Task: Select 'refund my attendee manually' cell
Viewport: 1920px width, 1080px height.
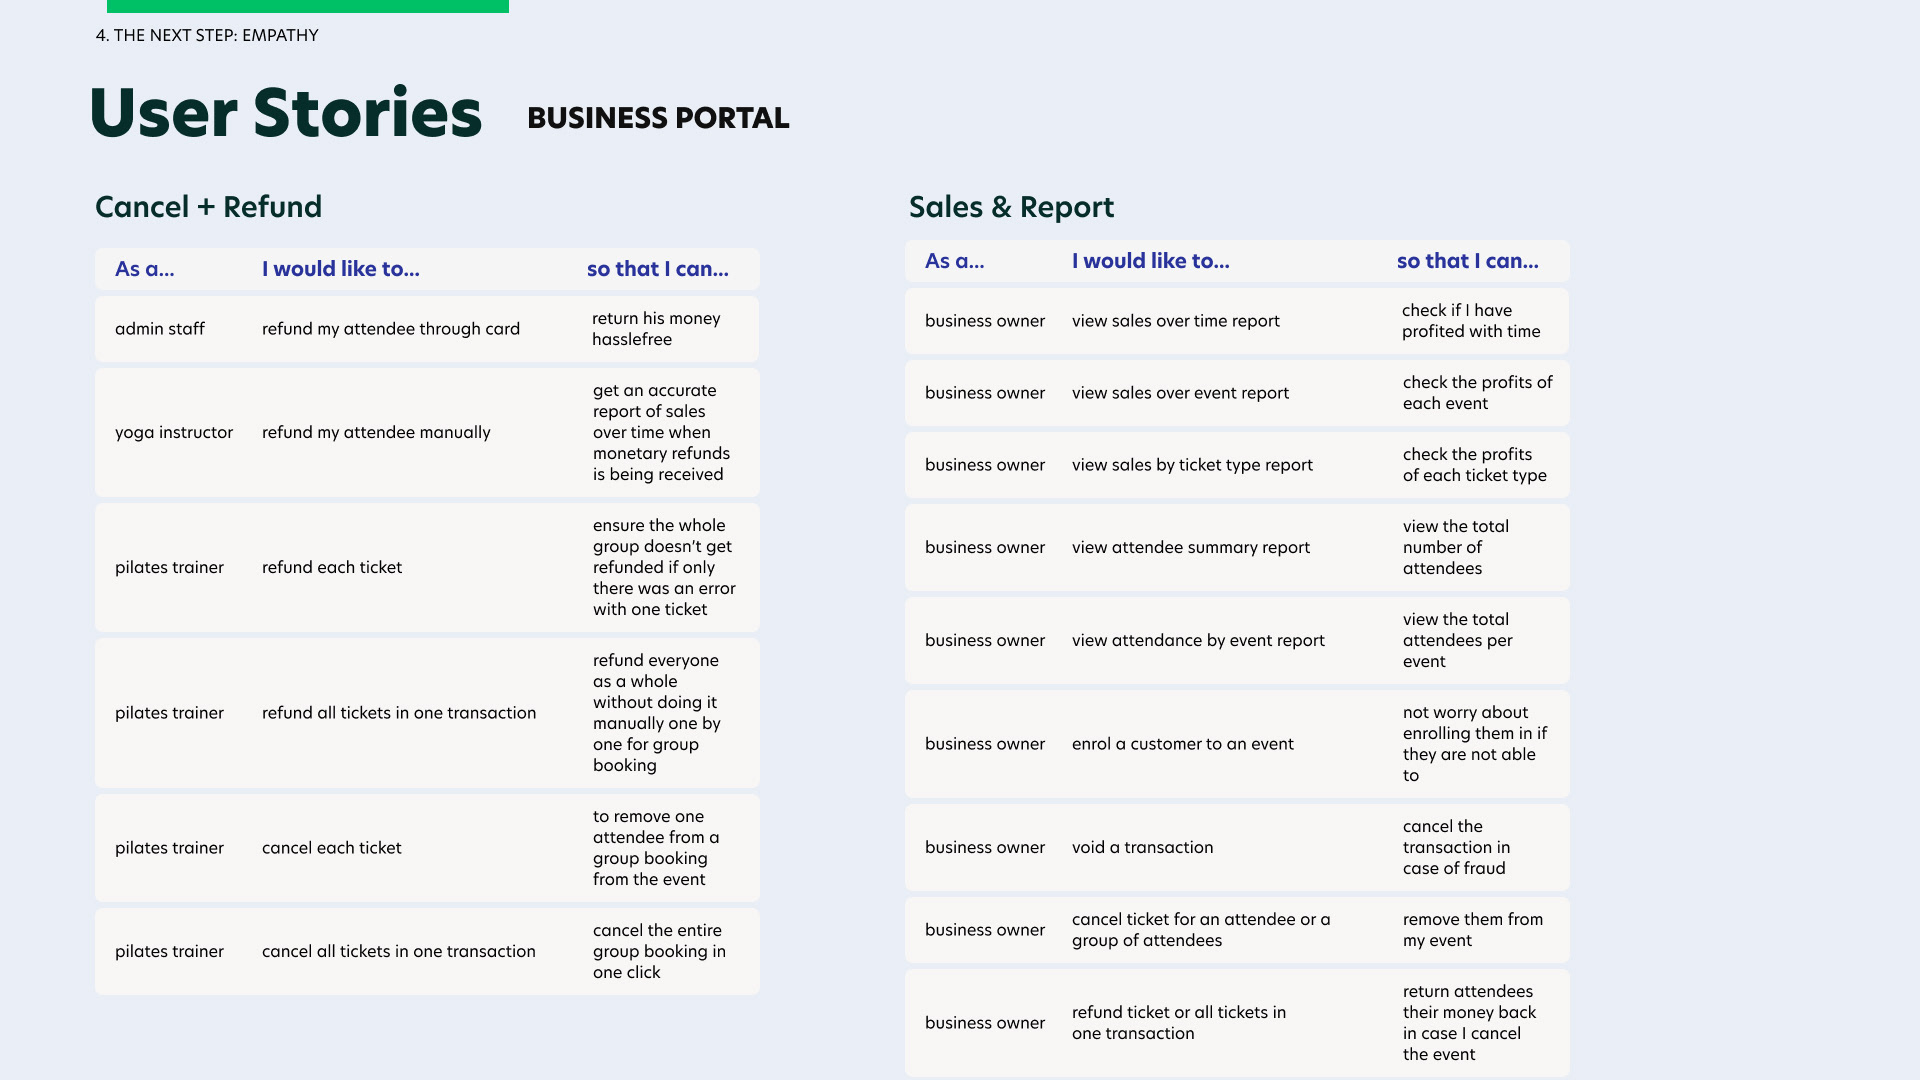Action: [376, 433]
